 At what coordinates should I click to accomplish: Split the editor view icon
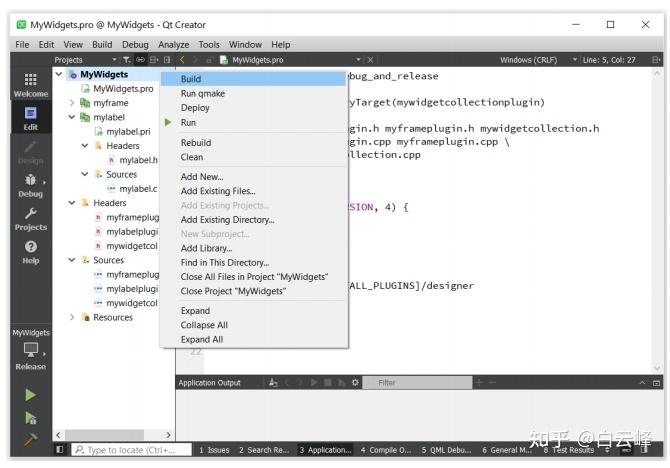tap(656, 60)
